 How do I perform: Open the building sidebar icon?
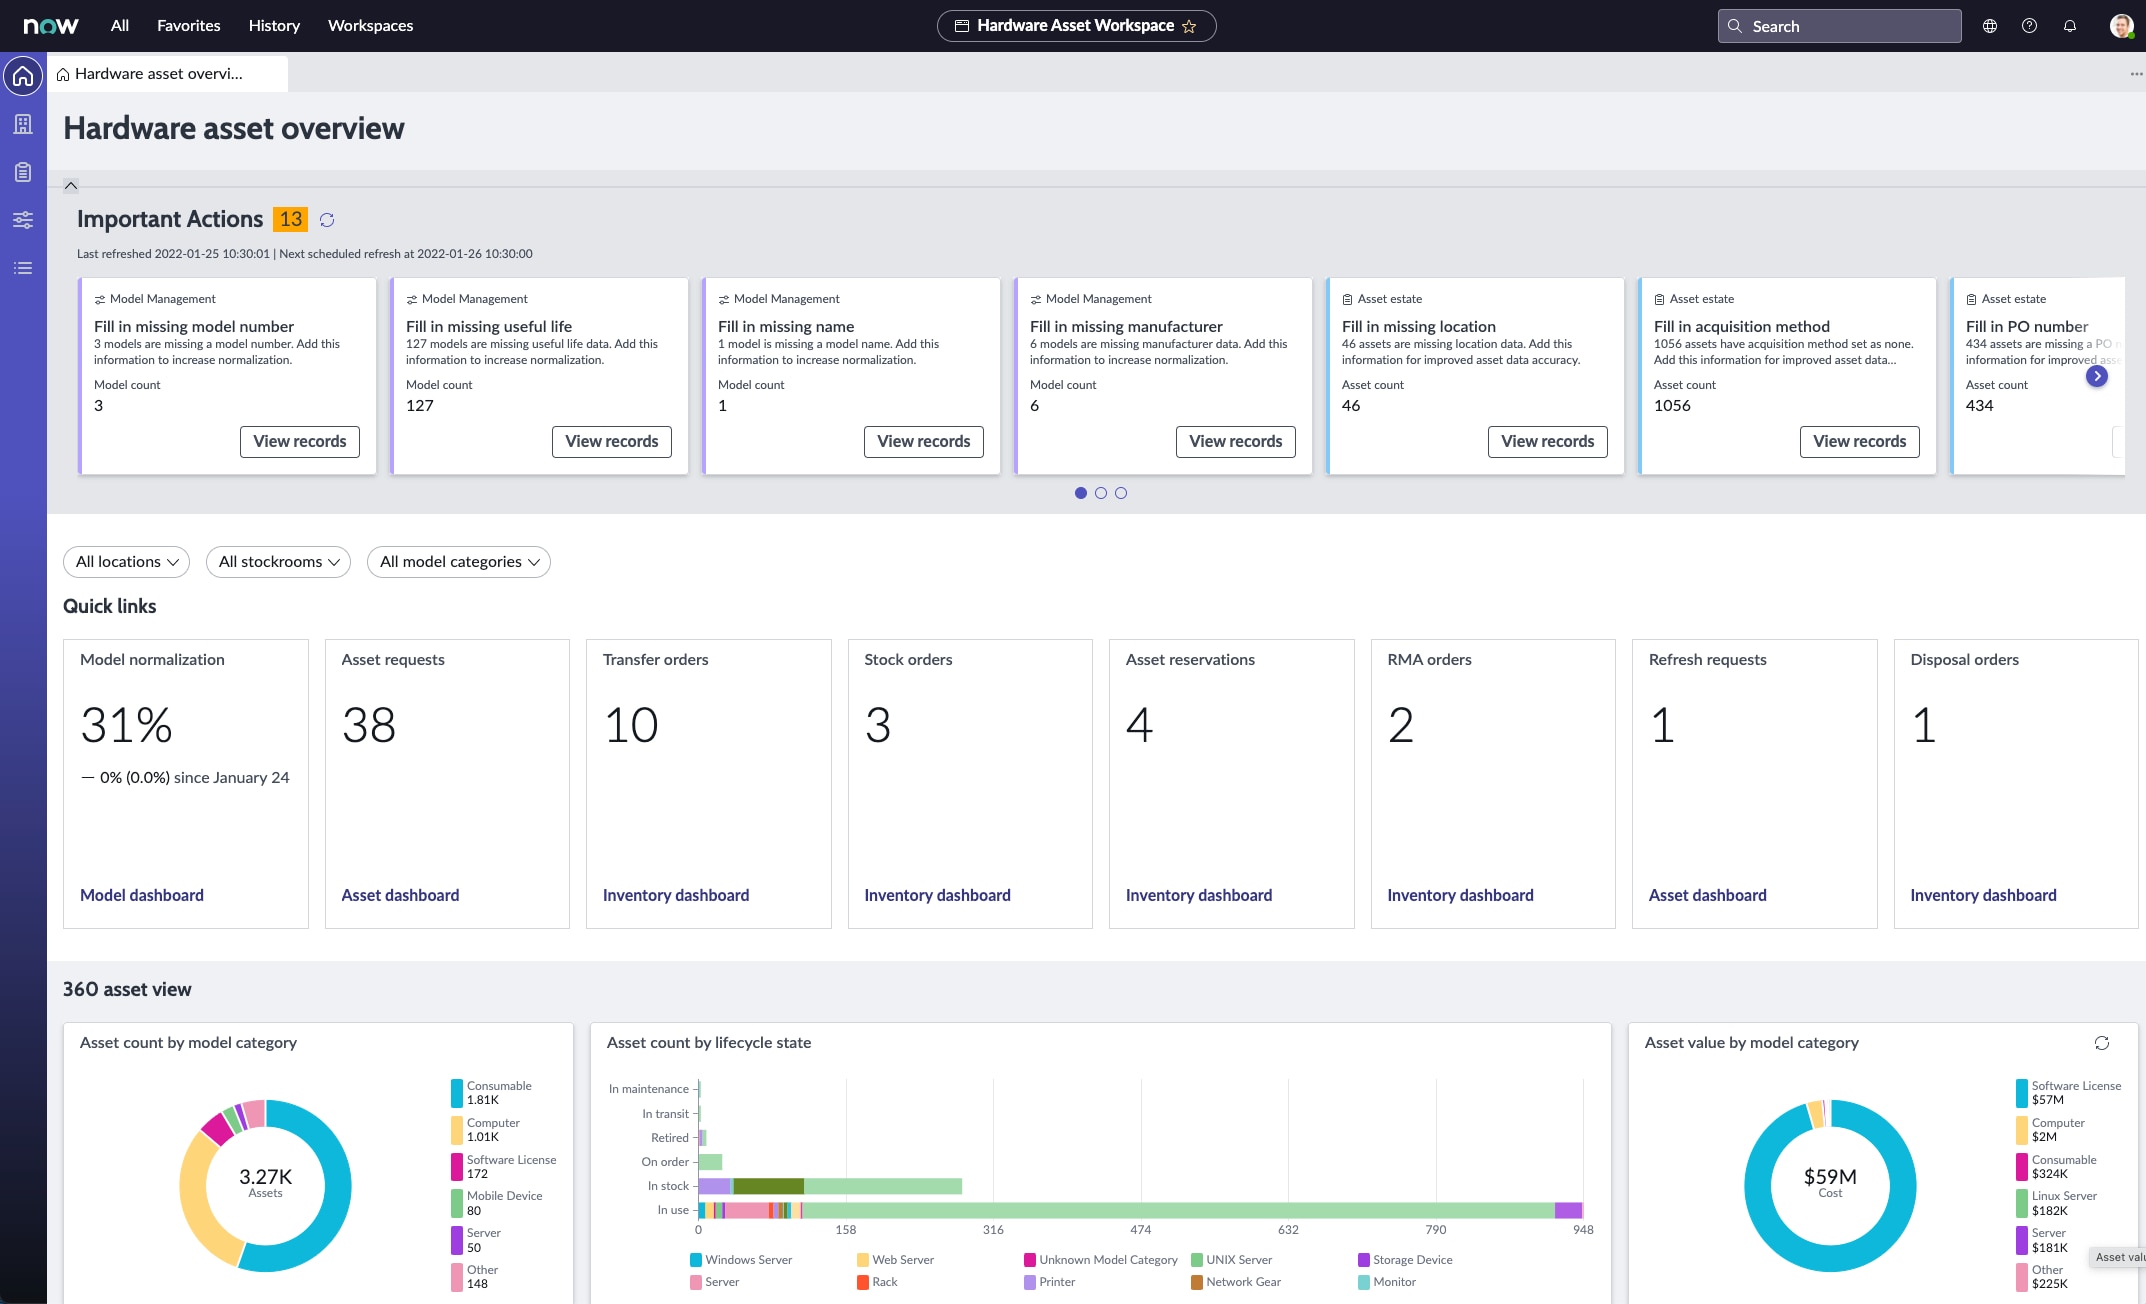23,124
